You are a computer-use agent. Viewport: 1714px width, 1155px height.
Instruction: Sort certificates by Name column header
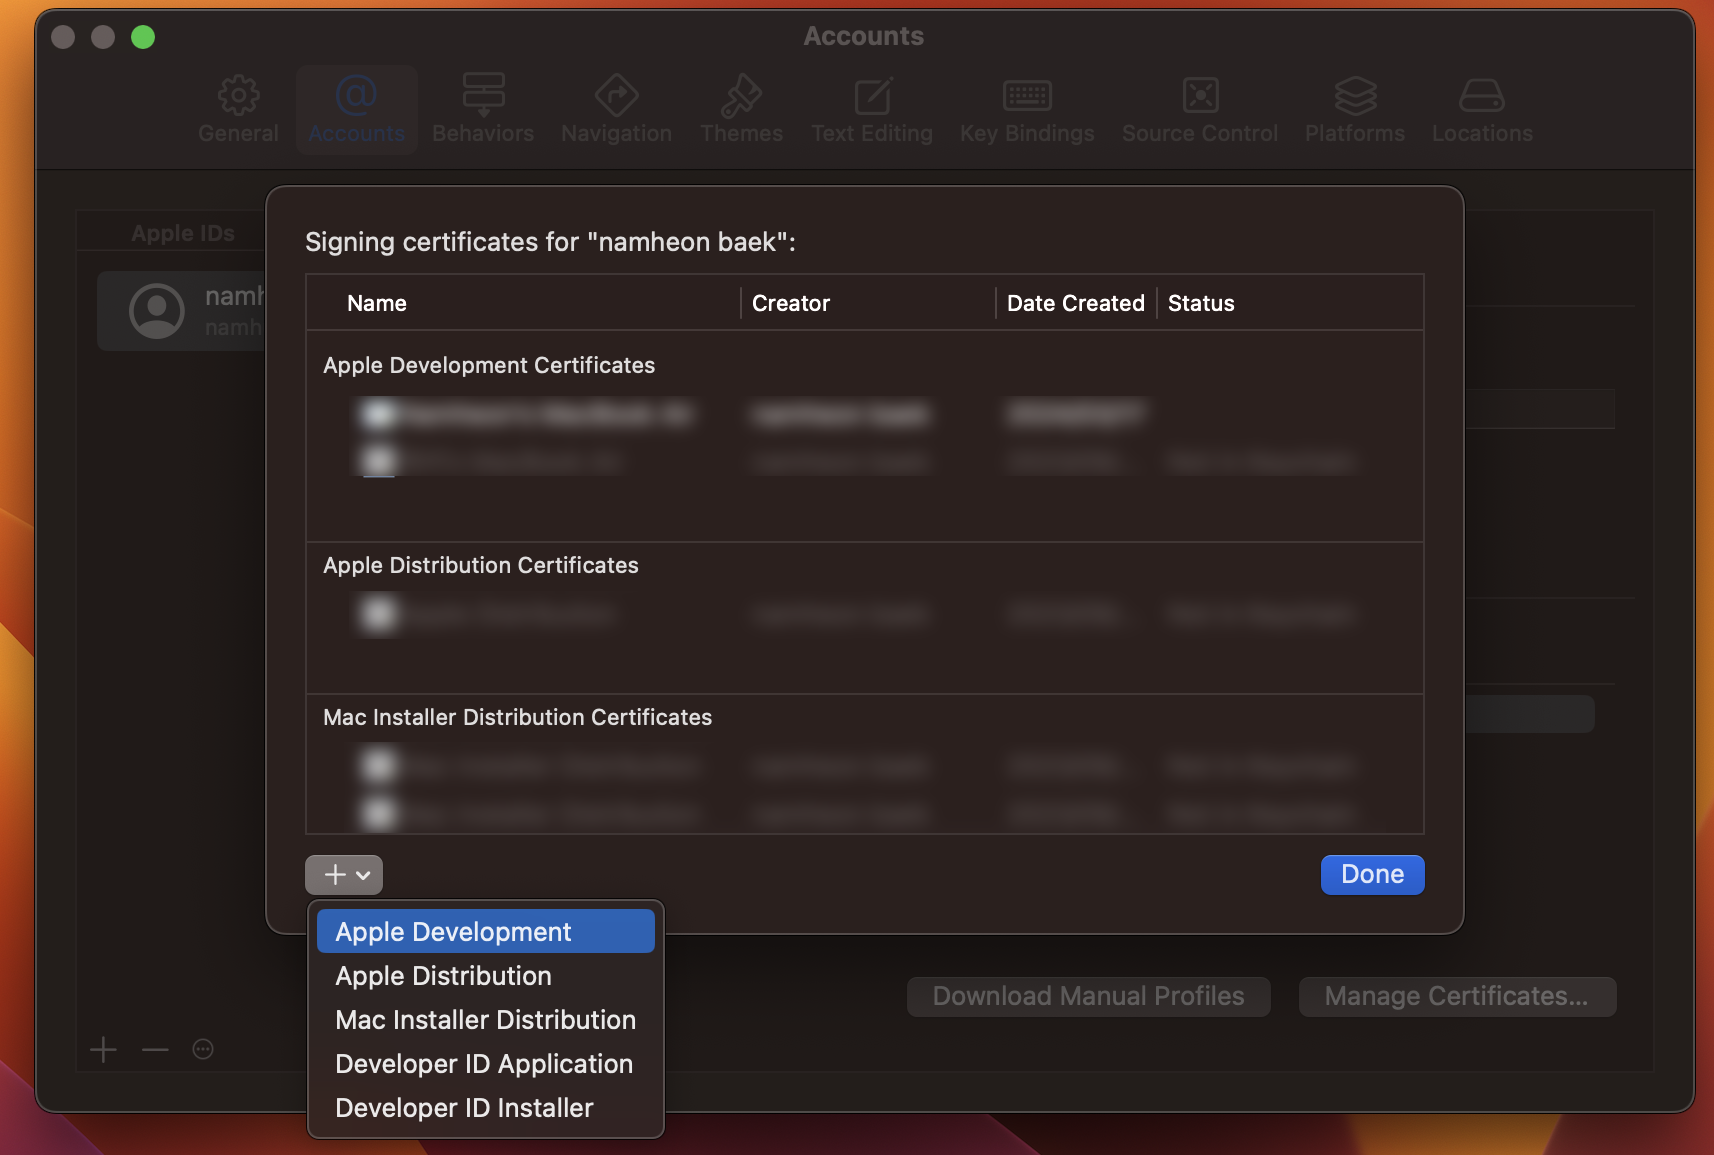[523, 303]
